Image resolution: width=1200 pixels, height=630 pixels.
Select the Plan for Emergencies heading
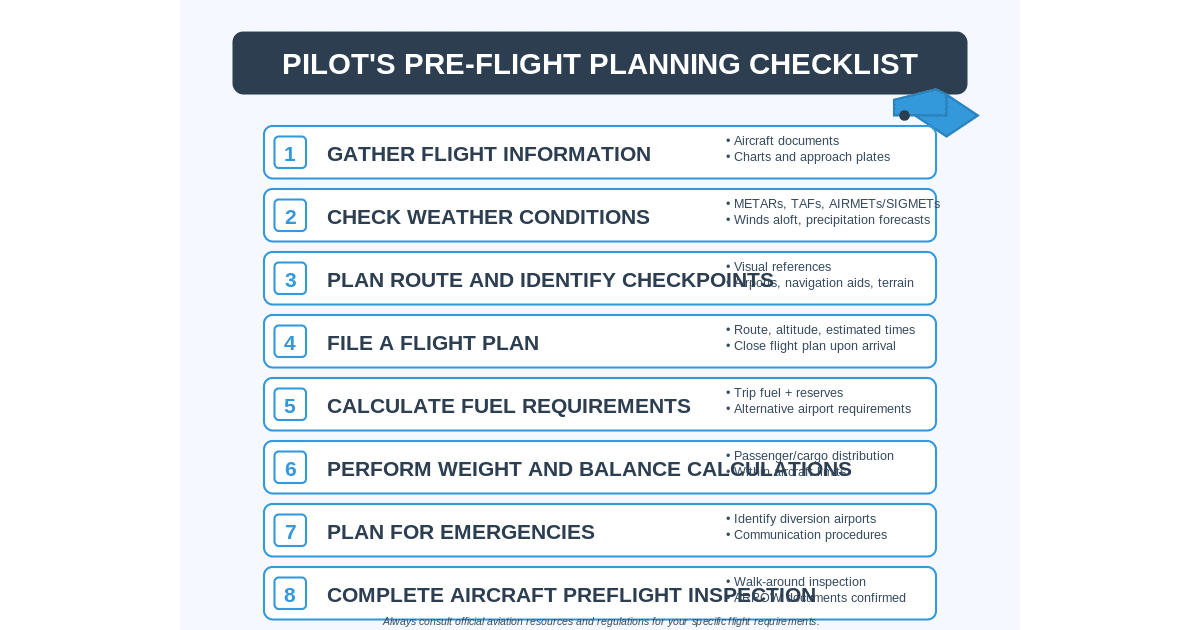460,532
